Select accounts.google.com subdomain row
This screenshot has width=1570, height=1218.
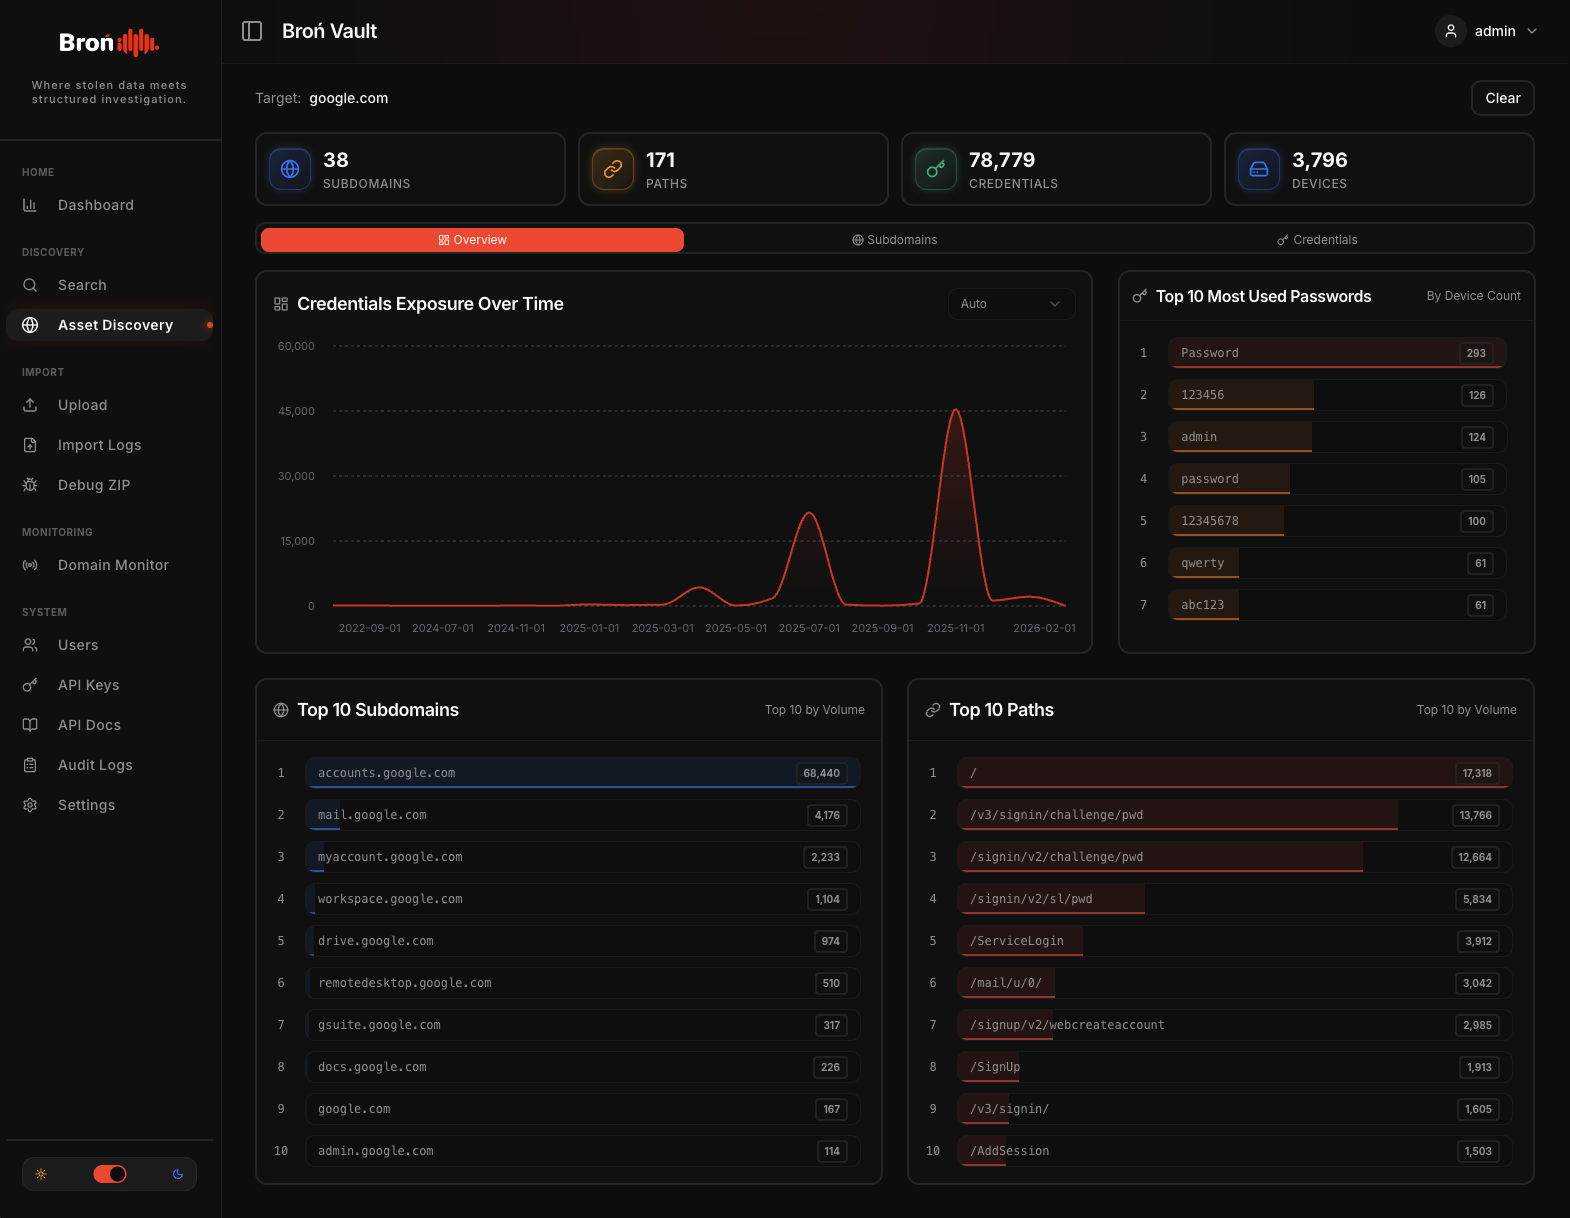pos(583,773)
